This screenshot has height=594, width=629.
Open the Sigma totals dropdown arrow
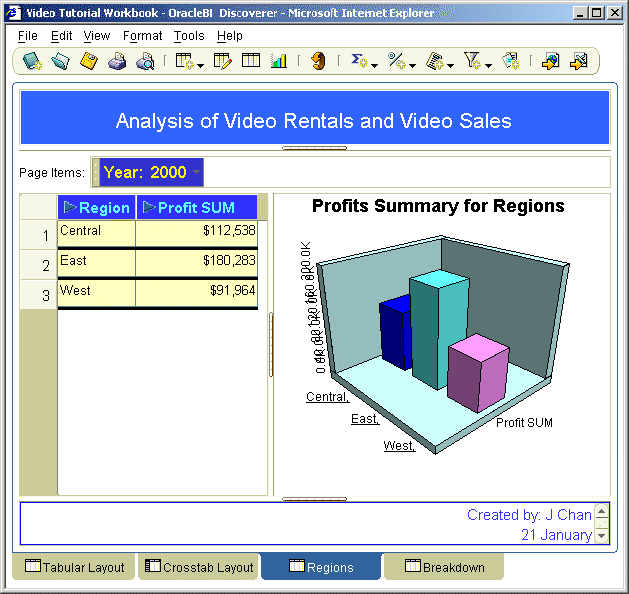[x=374, y=65]
